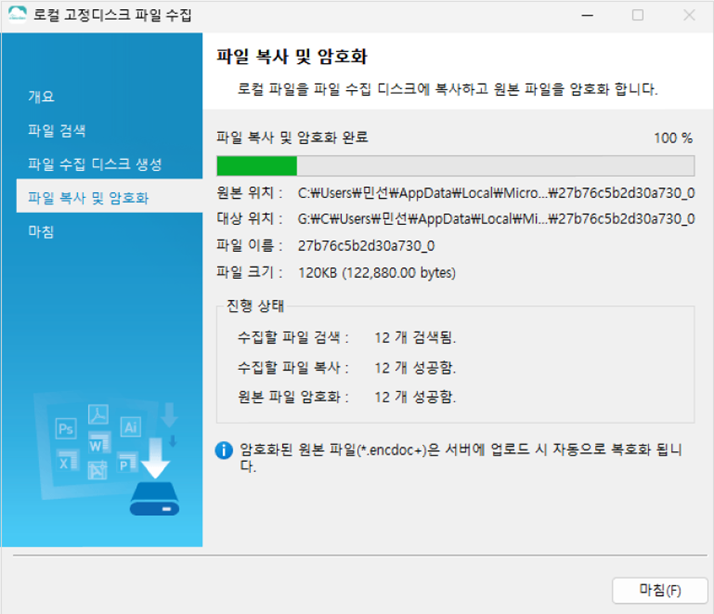Click the encdoc+ decryption notice text
This screenshot has height=614, width=714.
click(461, 458)
